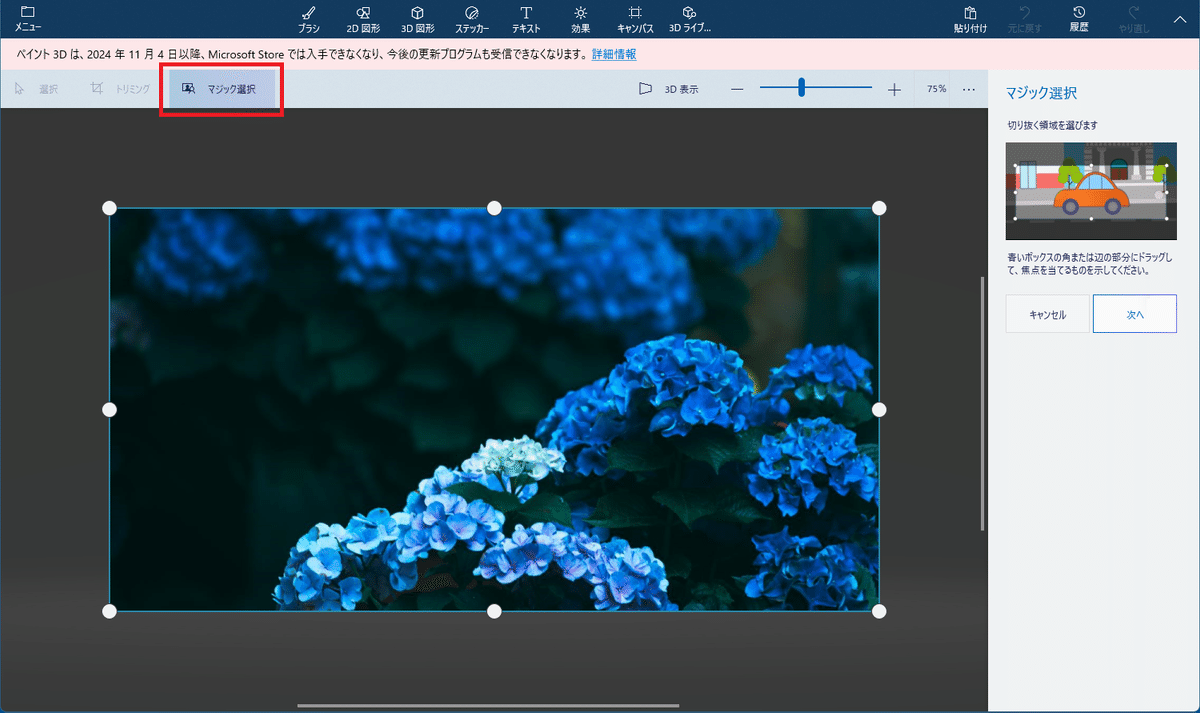Image resolution: width=1200 pixels, height=713 pixels.
Task: Click the zoom slider handle
Action: tap(801, 89)
